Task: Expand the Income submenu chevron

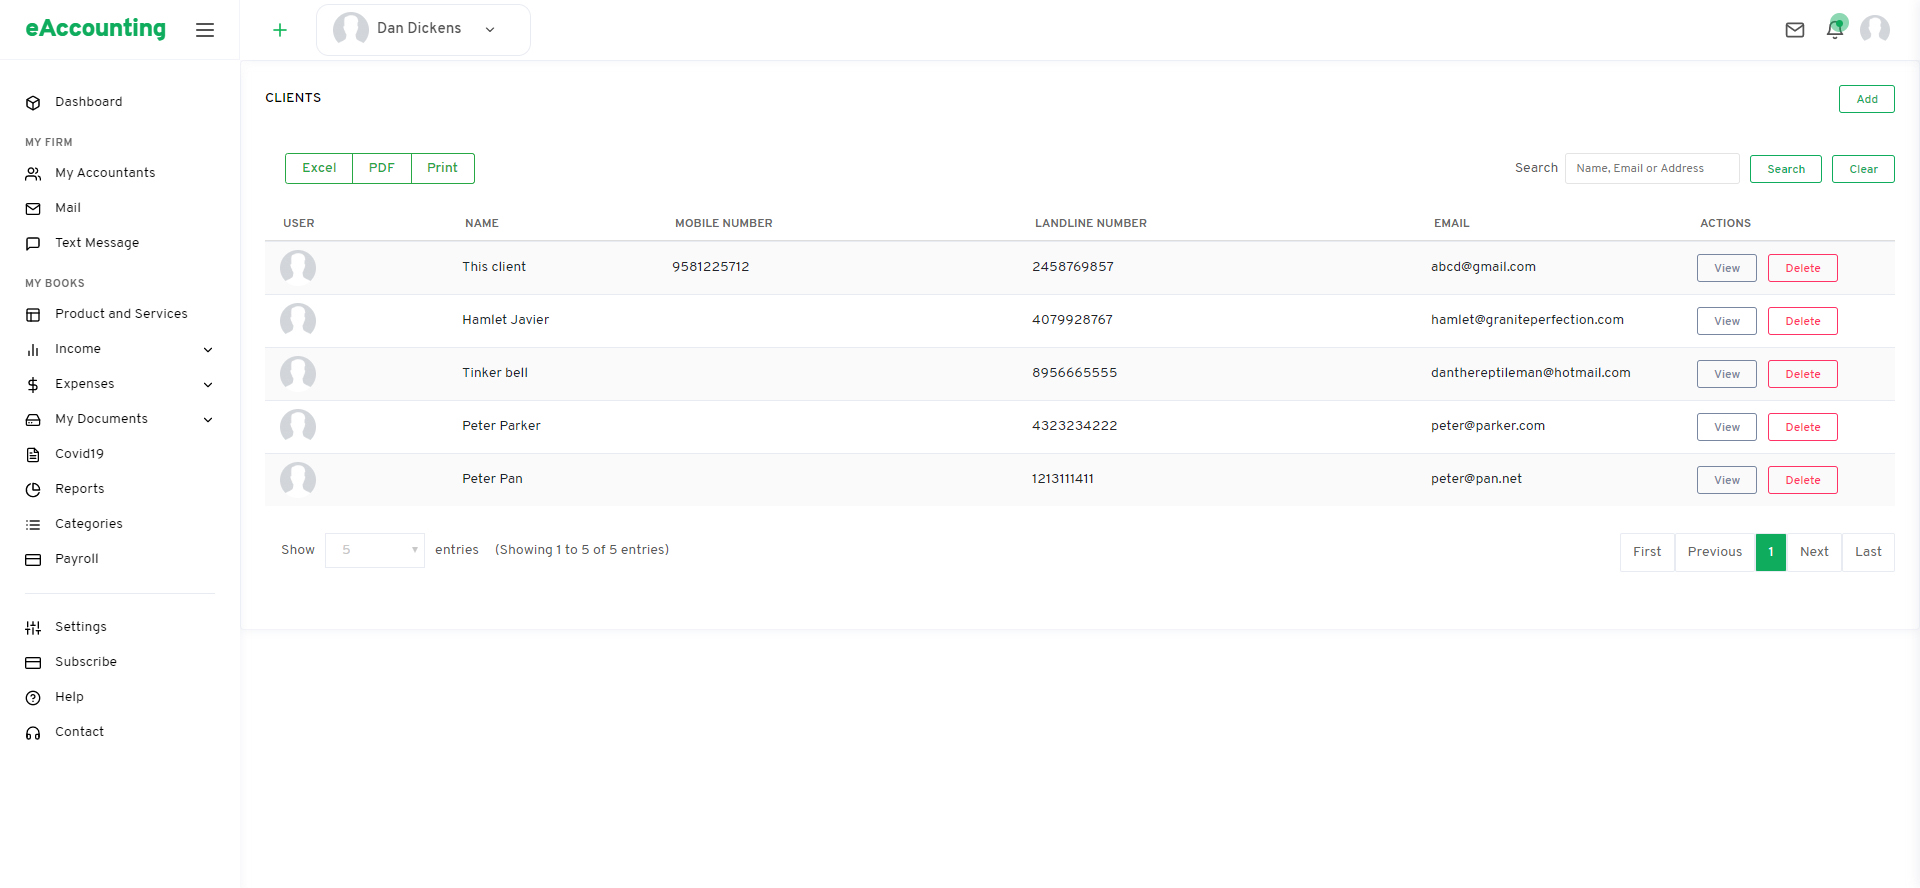Action: (208, 349)
